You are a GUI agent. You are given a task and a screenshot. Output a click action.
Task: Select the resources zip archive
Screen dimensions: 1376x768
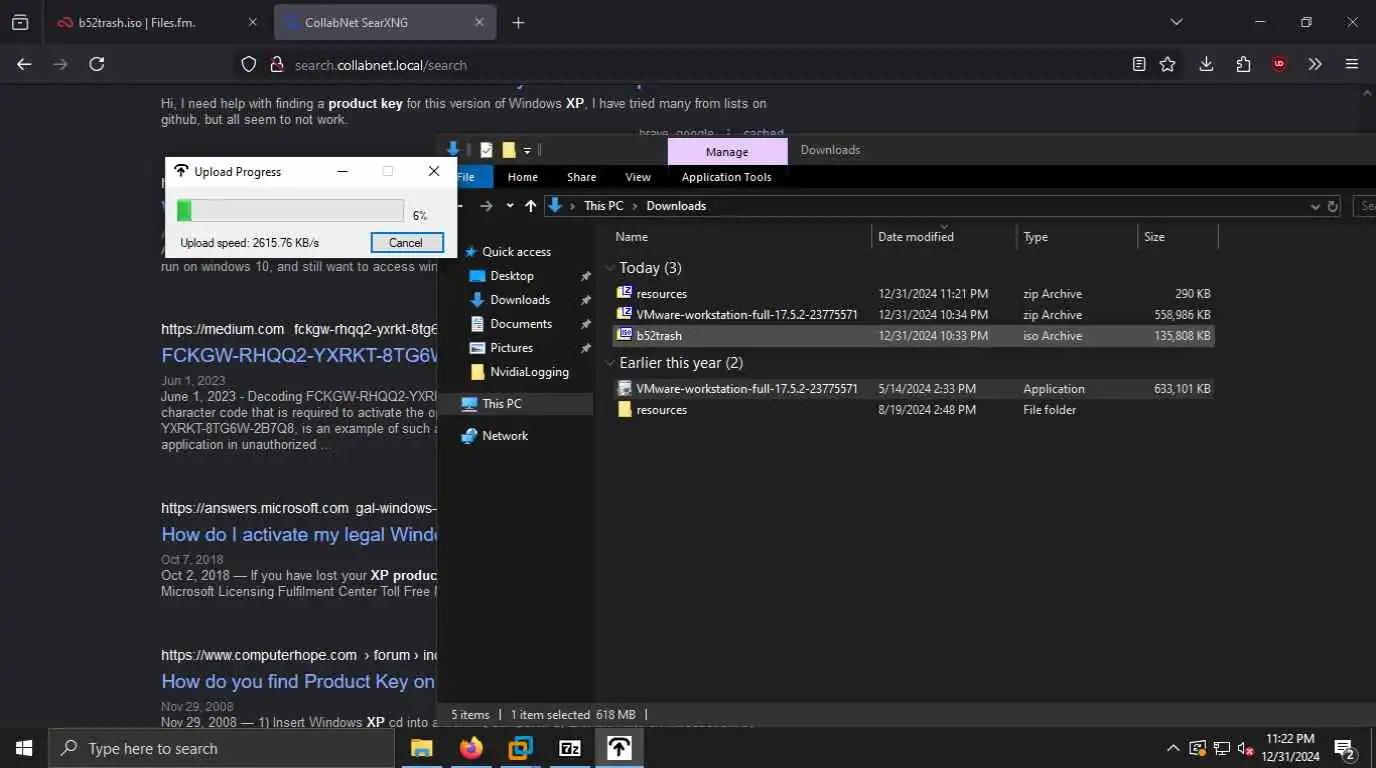click(x=913, y=294)
